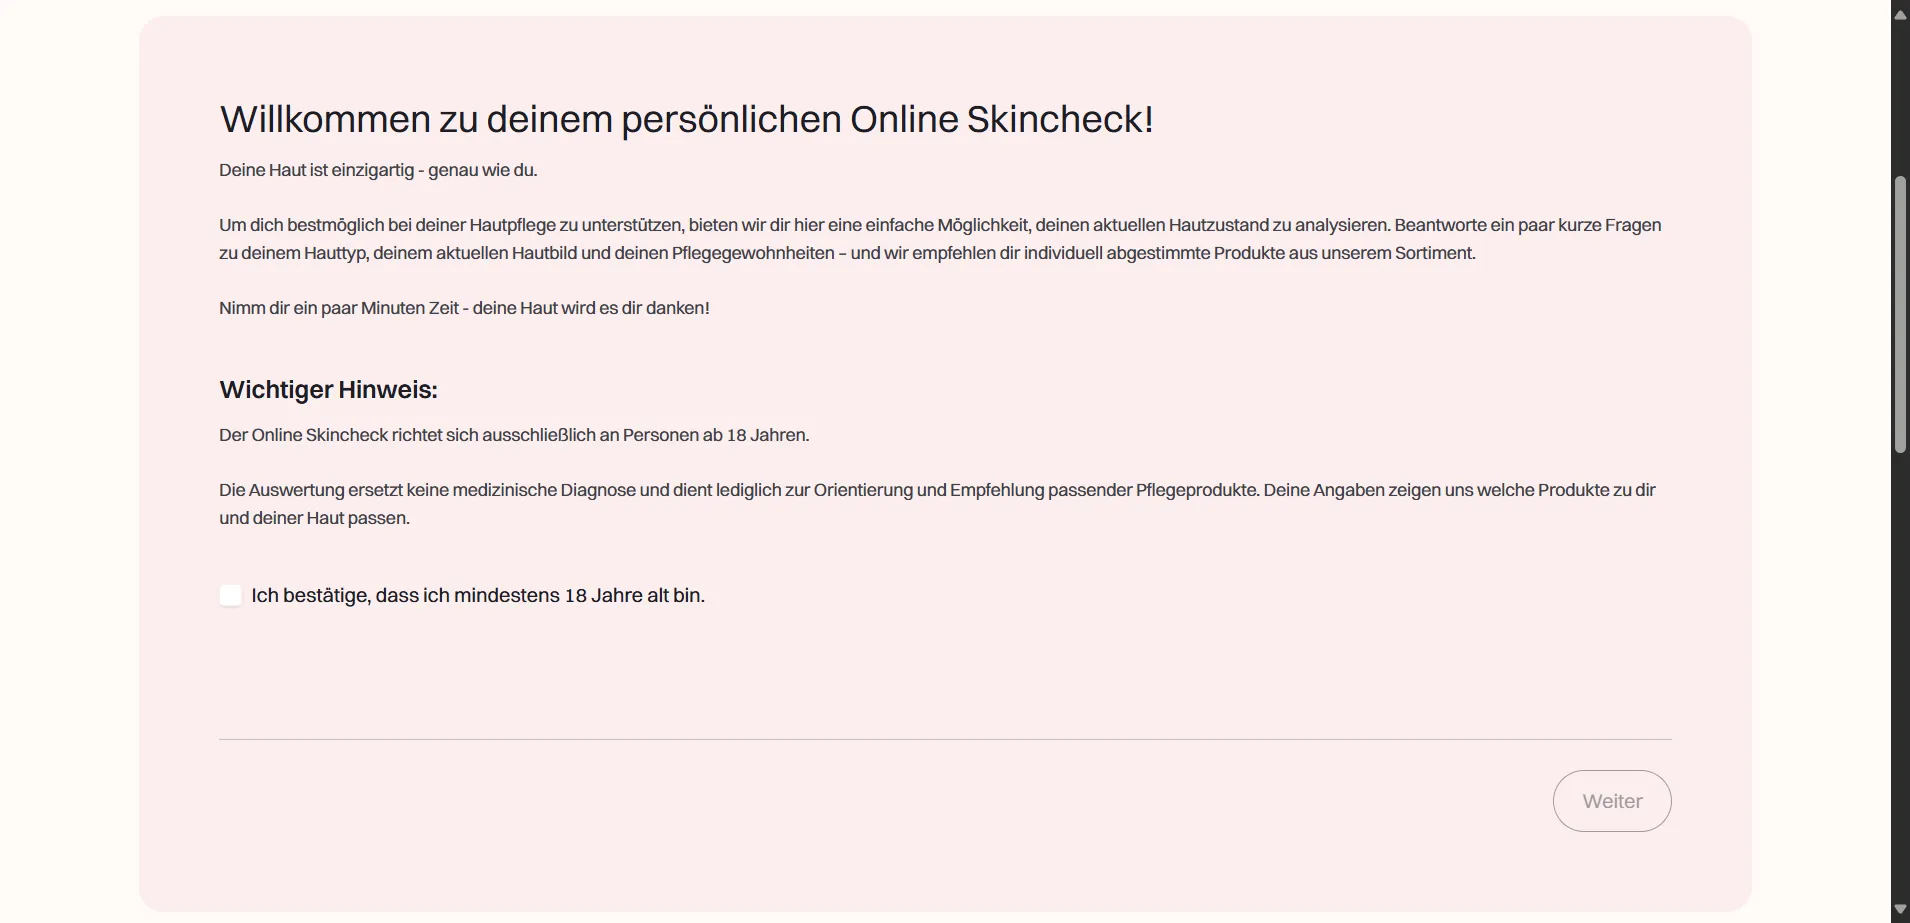Click the scrollbar track above the thumb

[1900, 98]
